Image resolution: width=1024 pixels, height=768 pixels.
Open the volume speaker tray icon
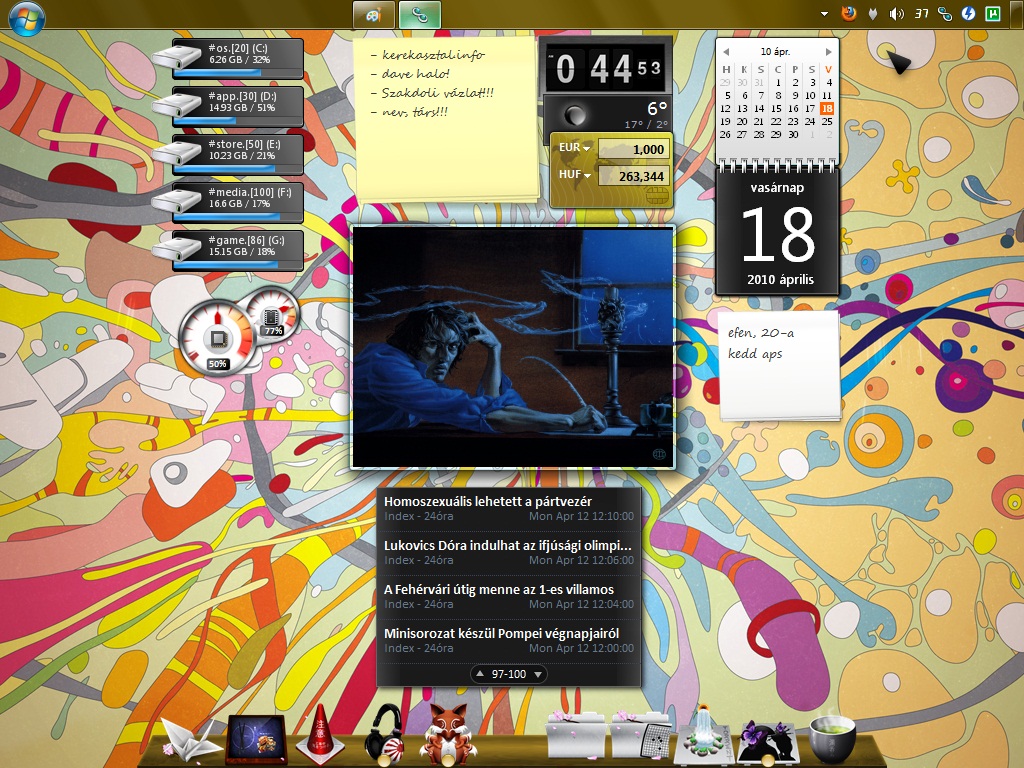click(x=897, y=14)
